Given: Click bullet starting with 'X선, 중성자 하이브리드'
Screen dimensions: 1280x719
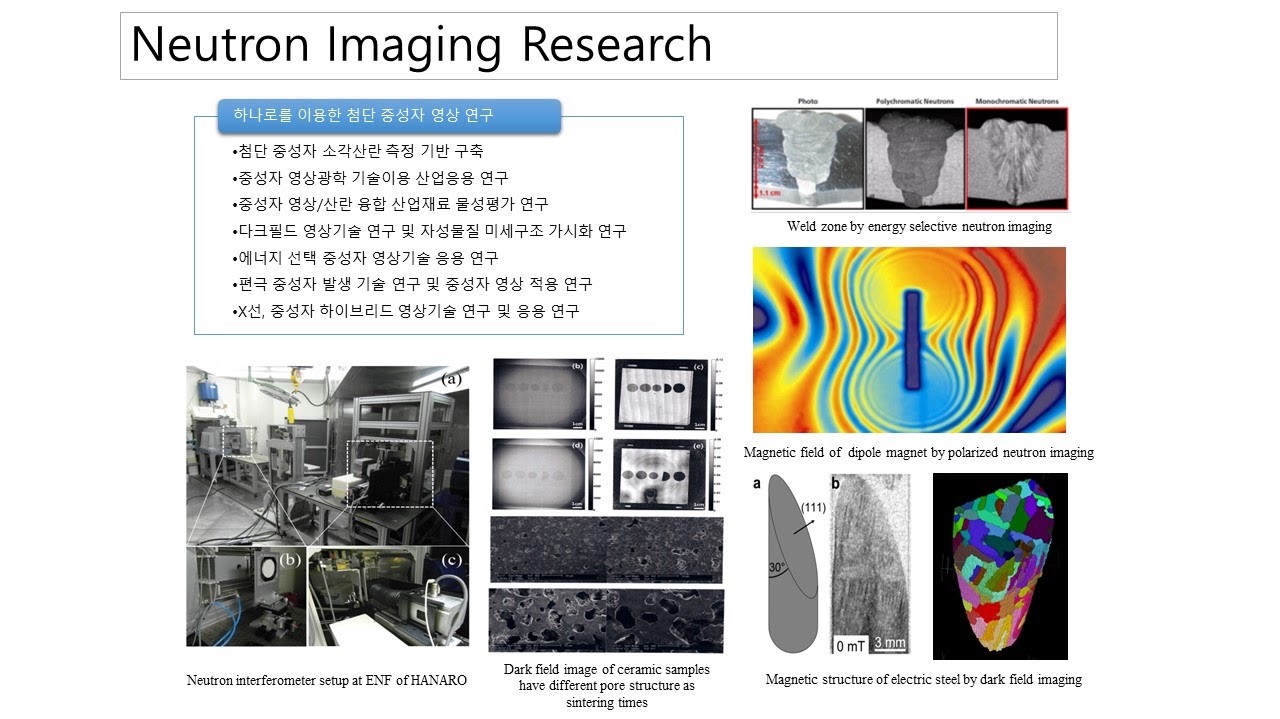Looking at the screenshot, I should (x=404, y=311).
